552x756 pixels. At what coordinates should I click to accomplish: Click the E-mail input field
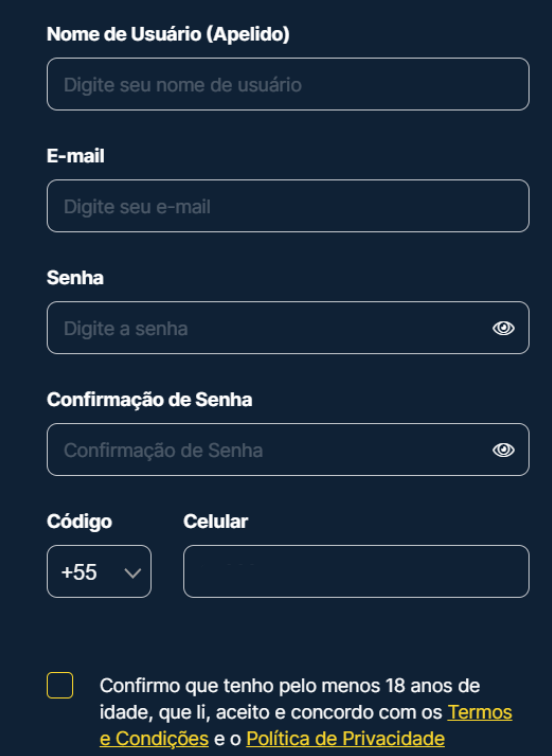(288, 206)
